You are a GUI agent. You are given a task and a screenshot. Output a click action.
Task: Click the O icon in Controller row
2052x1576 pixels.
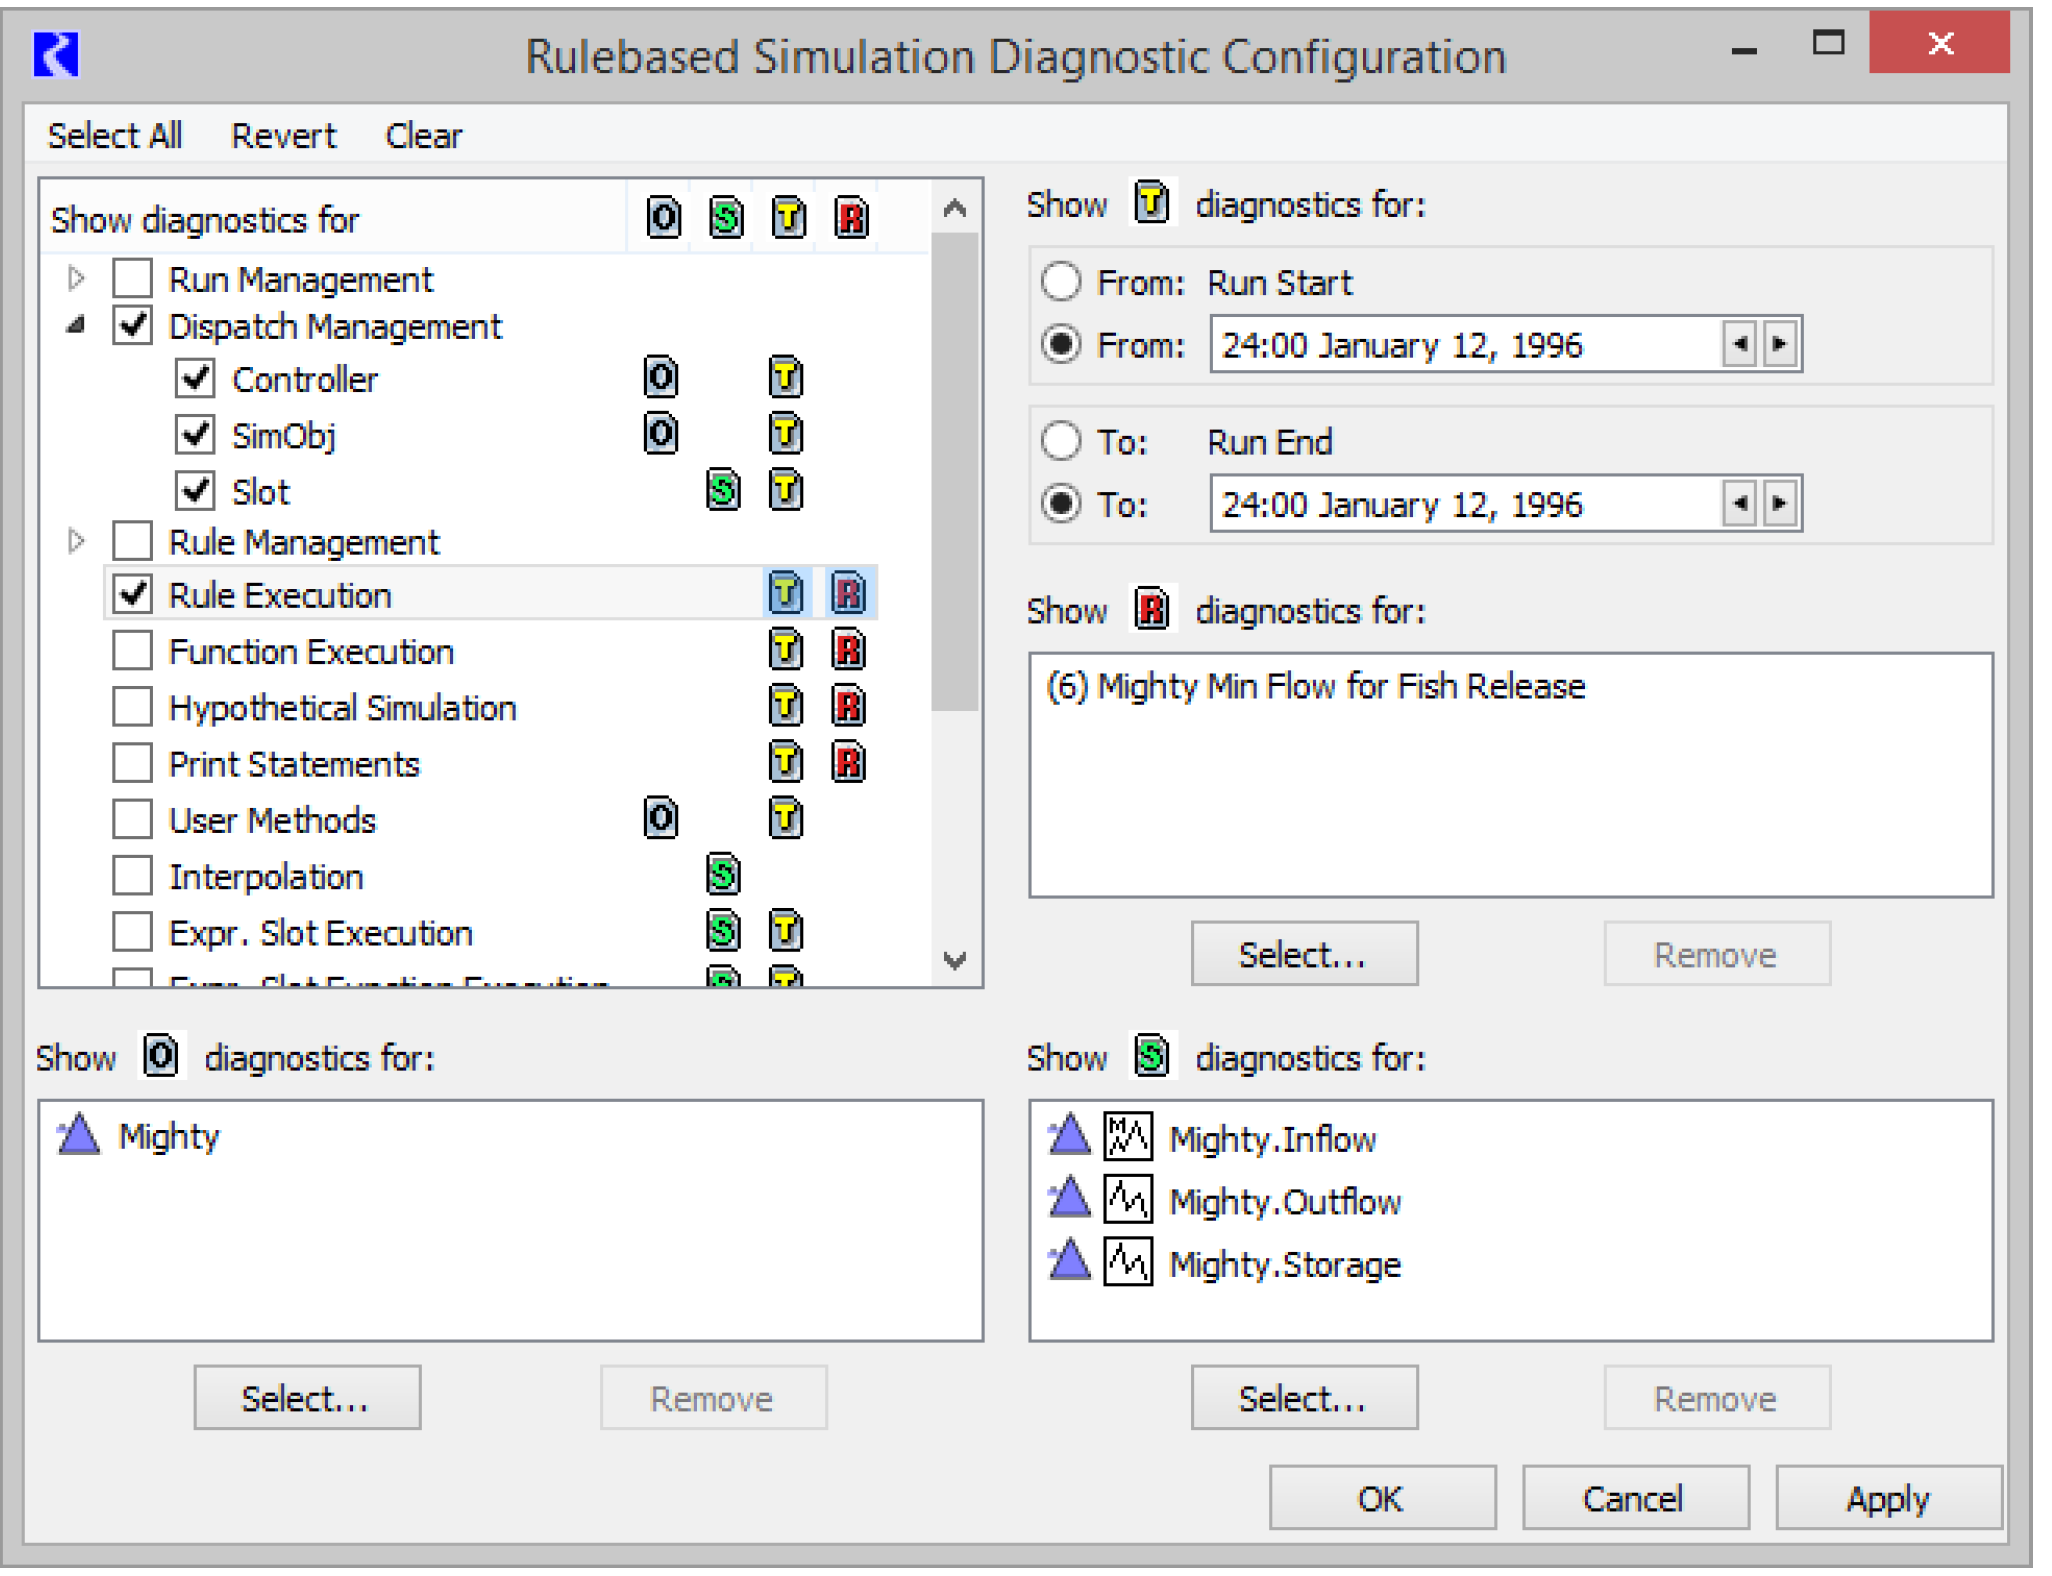coord(660,378)
